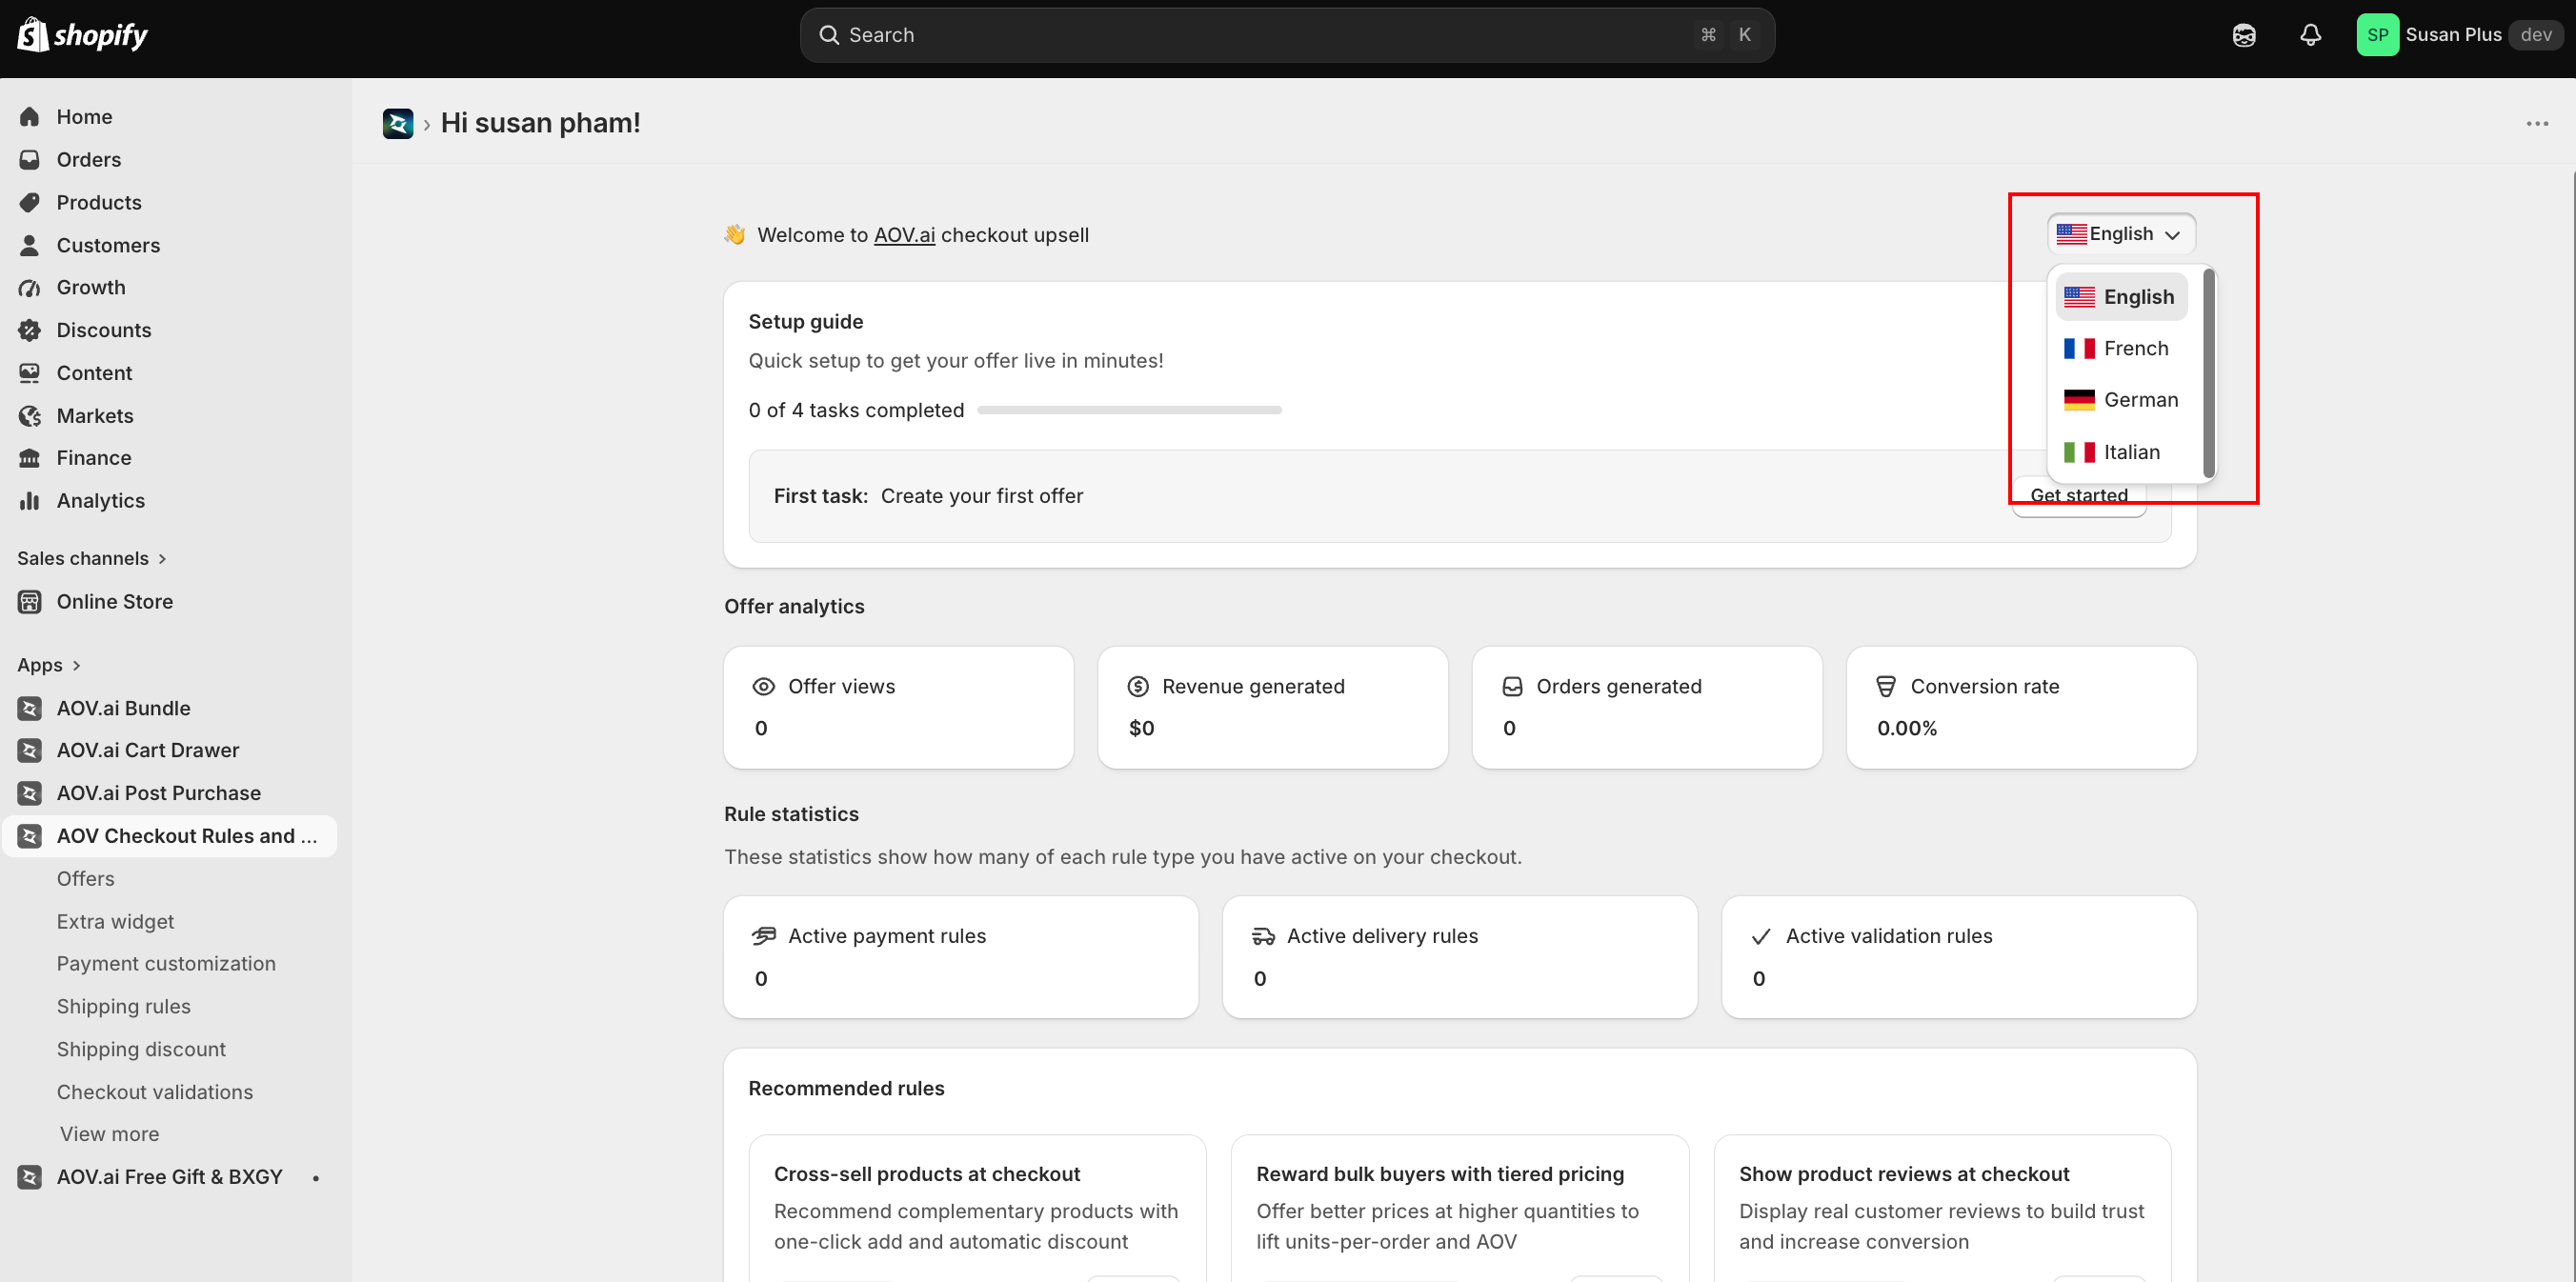The width and height of the screenshot is (2576, 1282).
Task: Open the English language dropdown button
Action: pos(2120,234)
